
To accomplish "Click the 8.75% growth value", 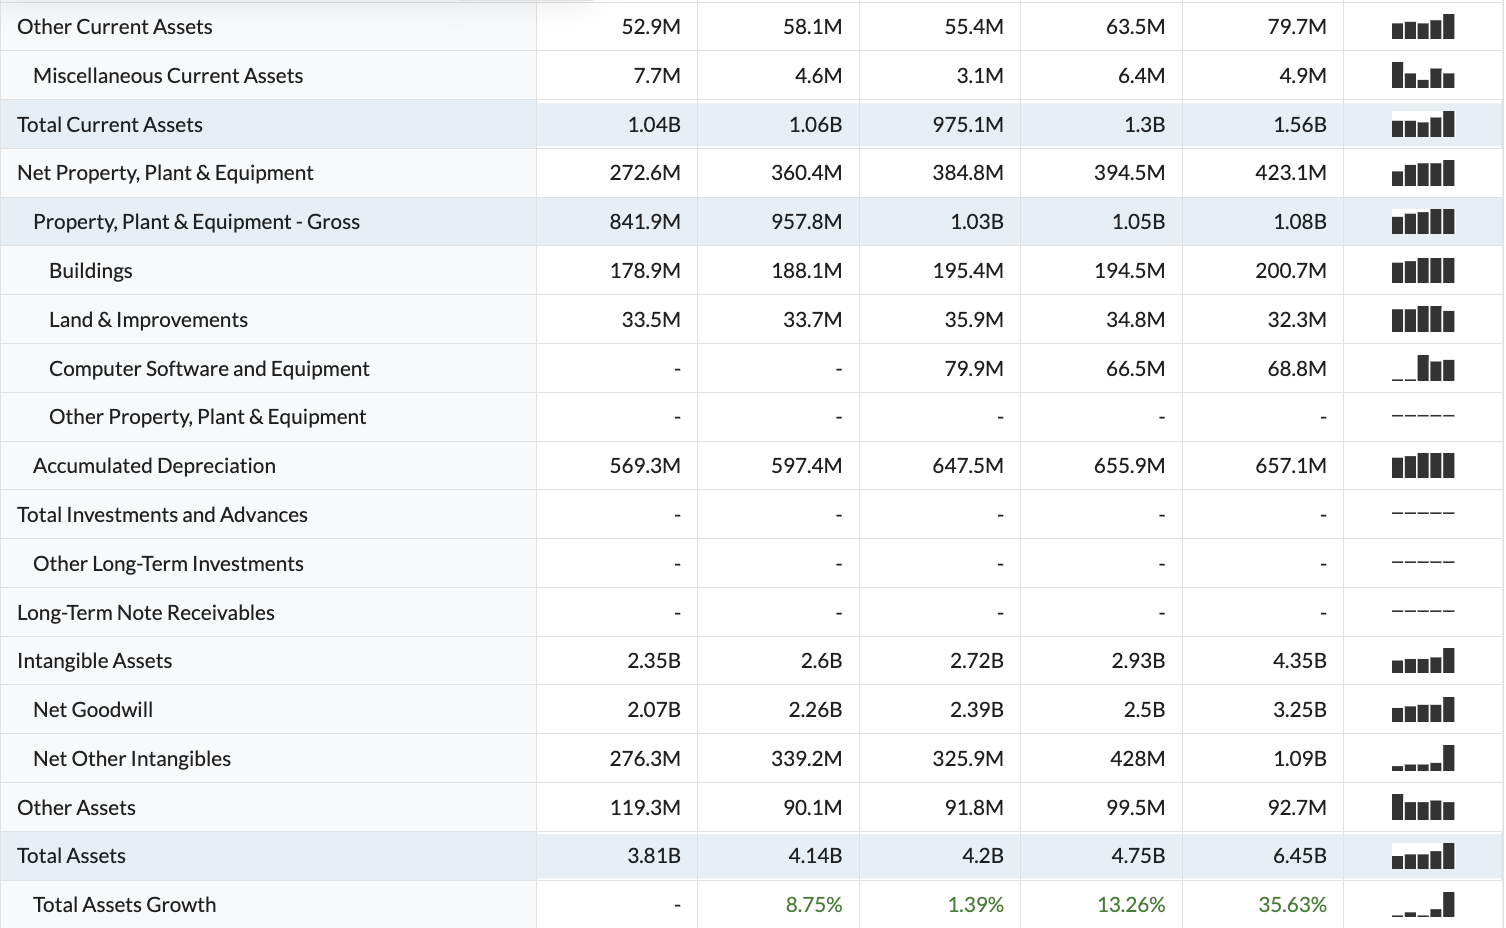I will (814, 905).
